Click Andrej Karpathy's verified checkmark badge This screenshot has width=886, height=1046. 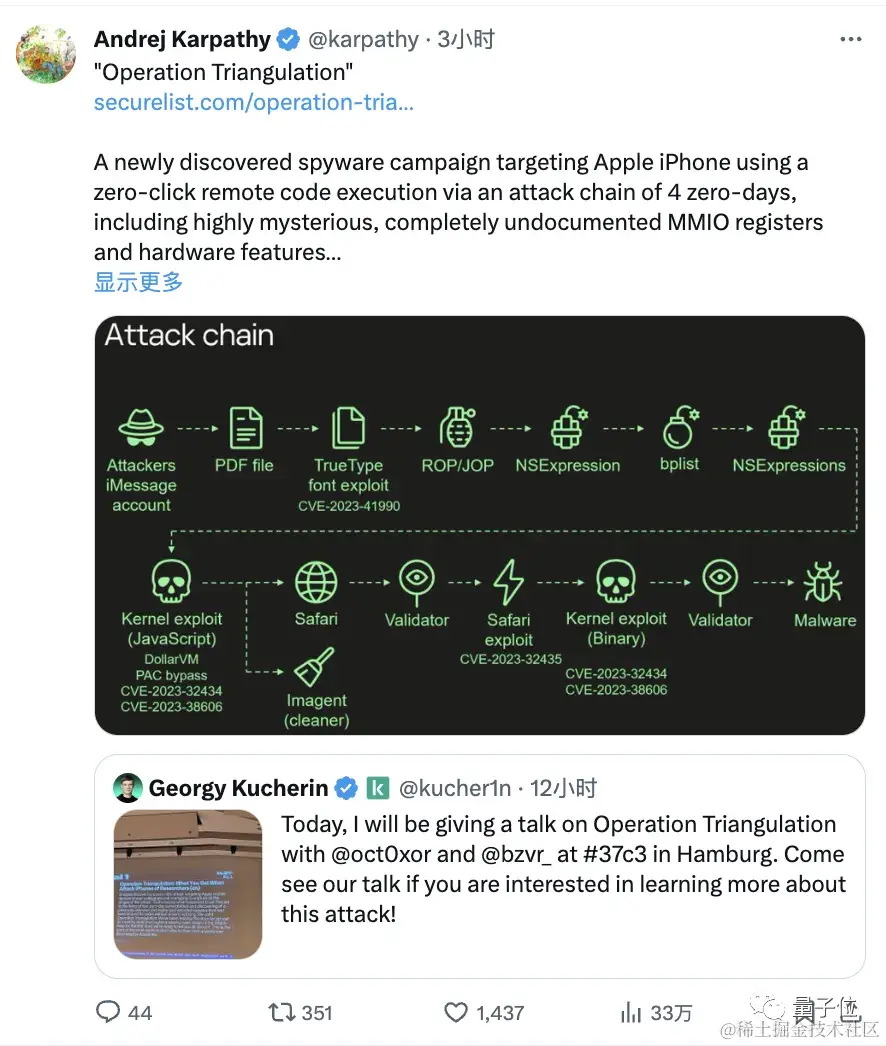click(287, 39)
